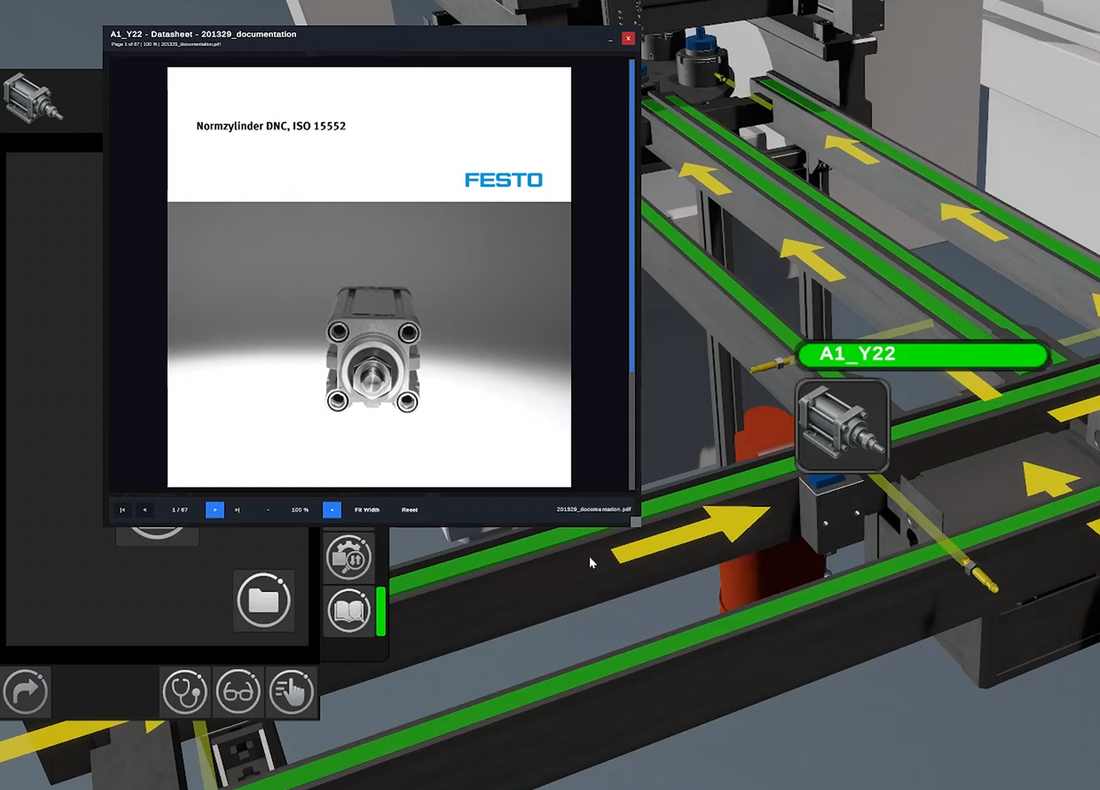Jump to last page of datasheet
This screenshot has height=790, width=1100.
pos(237,510)
